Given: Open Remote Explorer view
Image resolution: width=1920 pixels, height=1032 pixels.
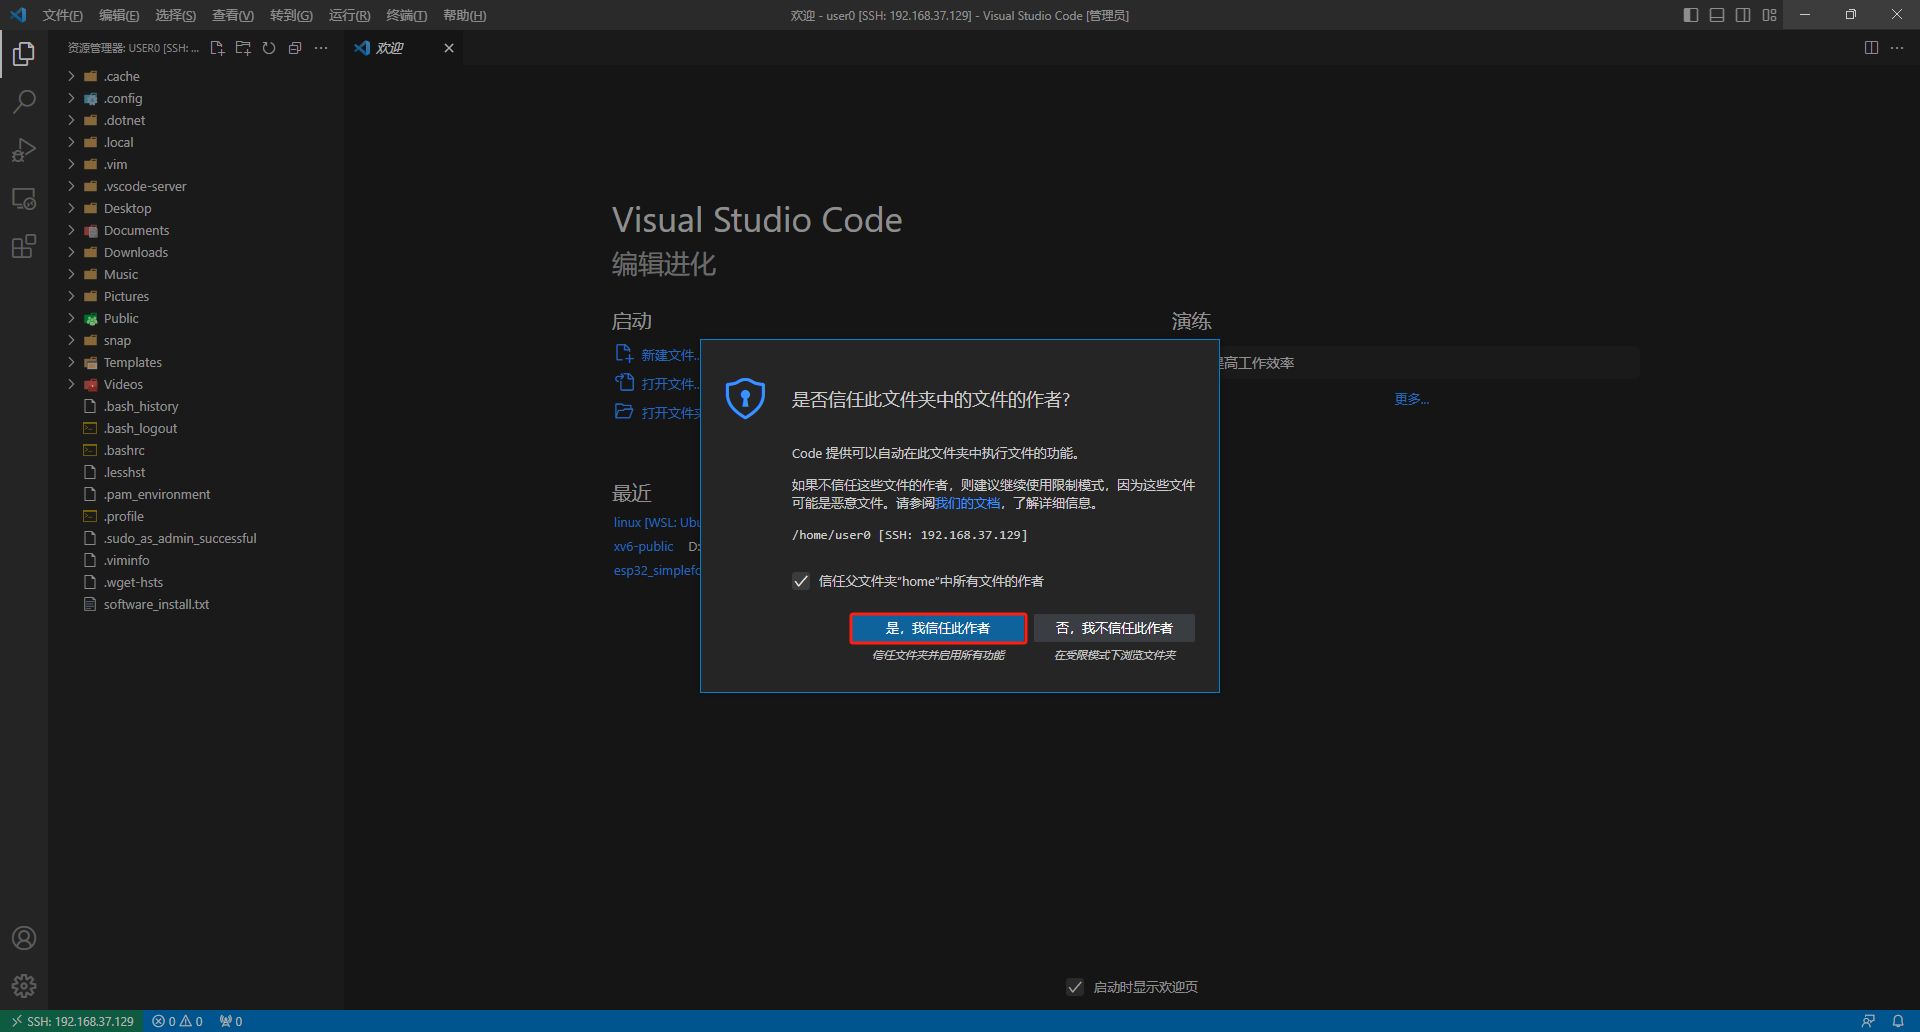Looking at the screenshot, I should tap(24, 198).
